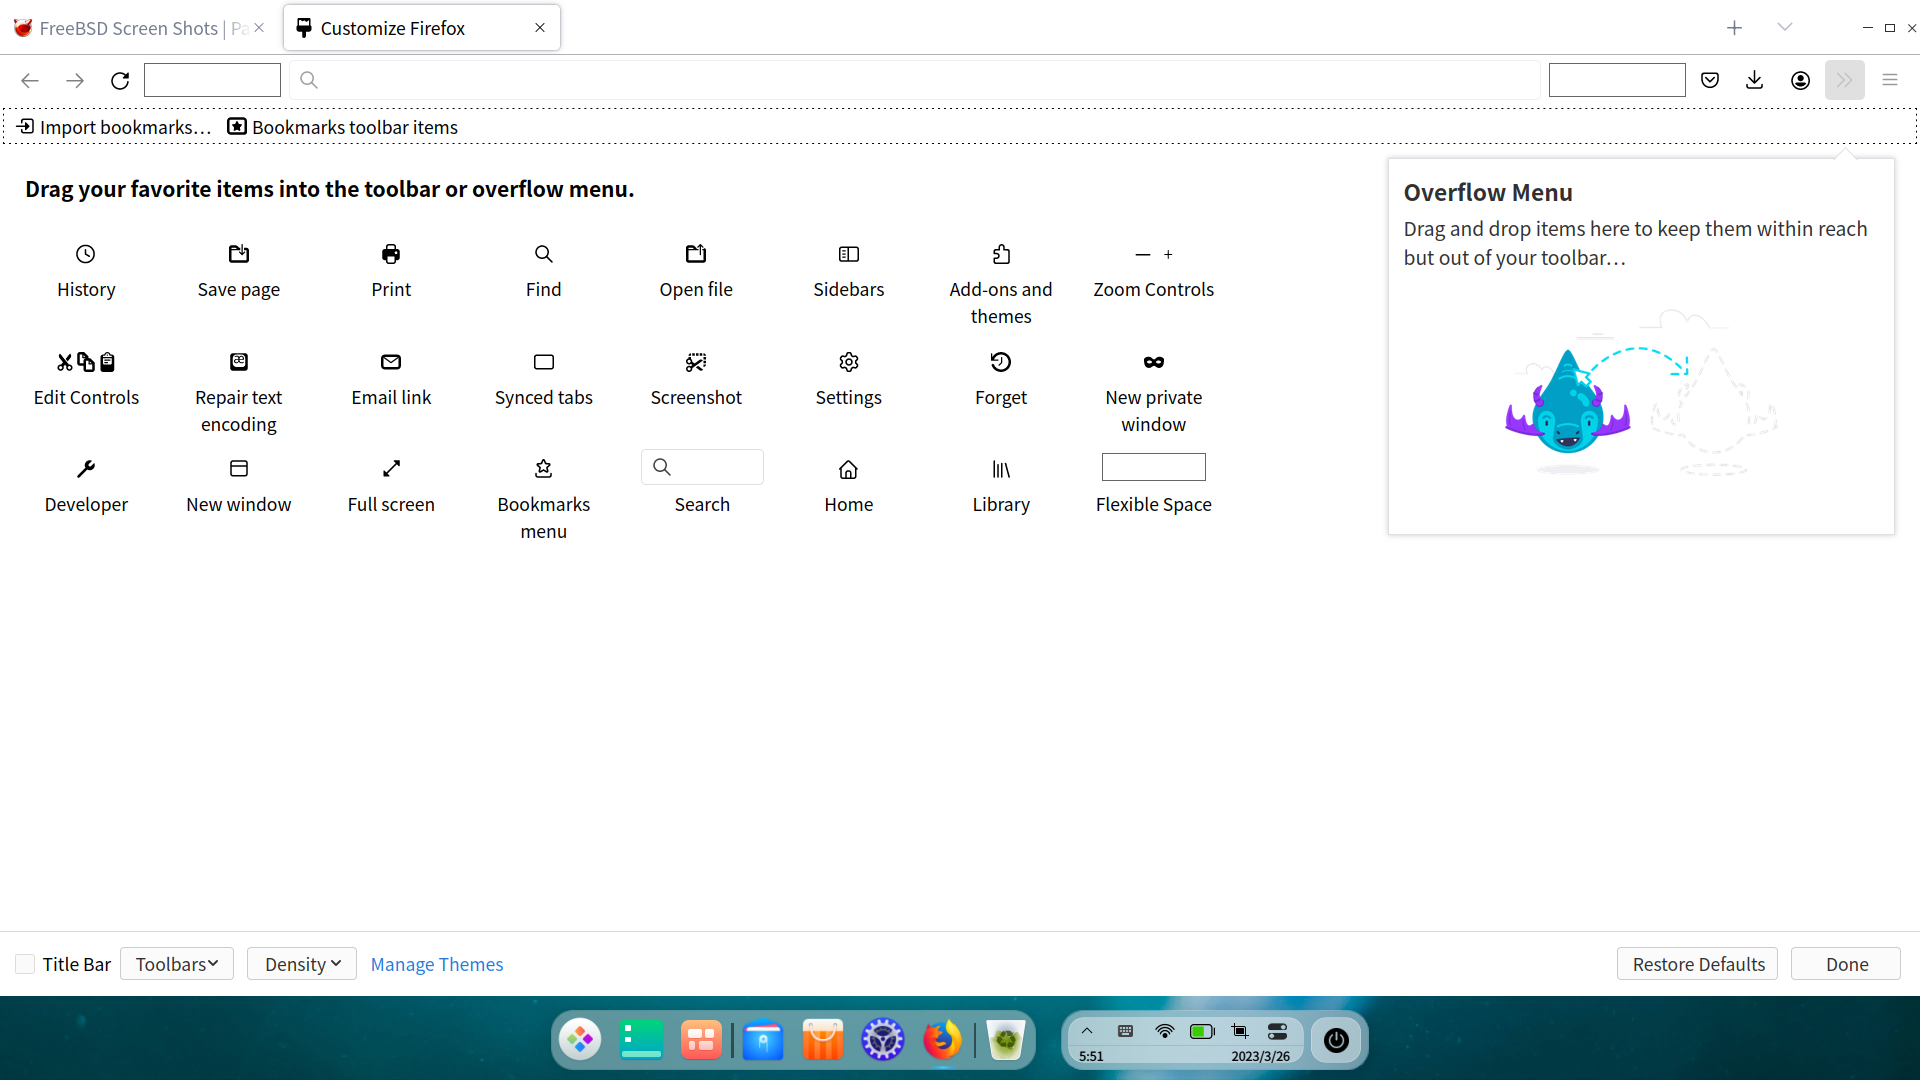Click the History clock icon

click(86, 254)
